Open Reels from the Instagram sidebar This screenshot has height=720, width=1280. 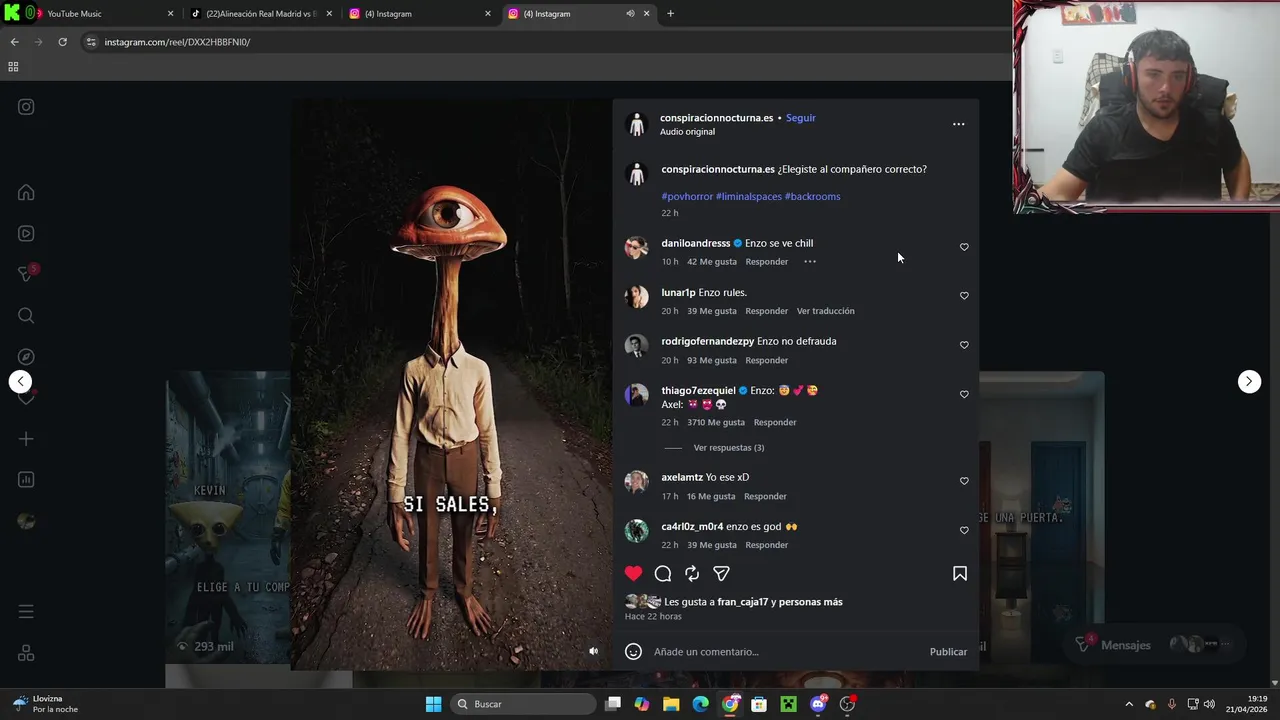point(26,233)
